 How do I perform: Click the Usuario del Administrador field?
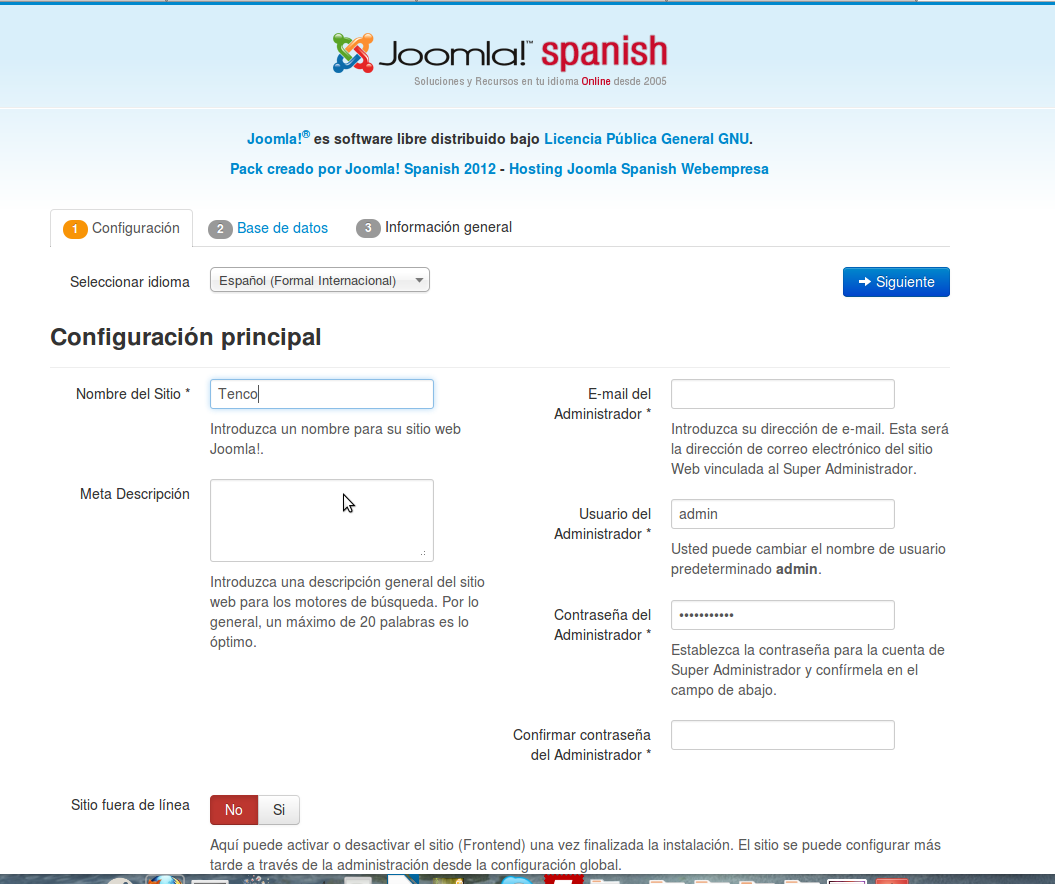tap(782, 514)
